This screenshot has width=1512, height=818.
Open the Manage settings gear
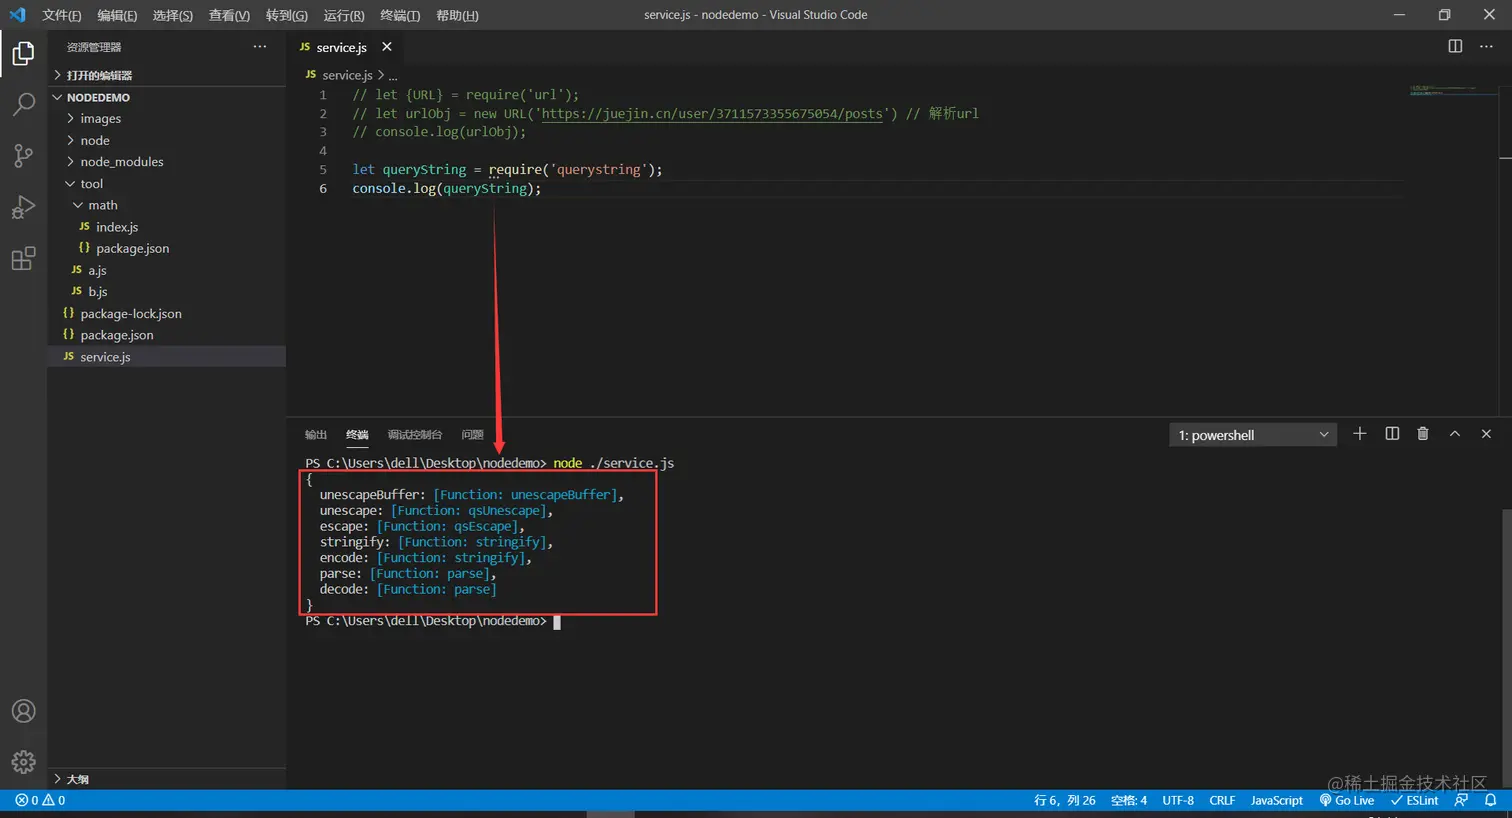pos(23,762)
